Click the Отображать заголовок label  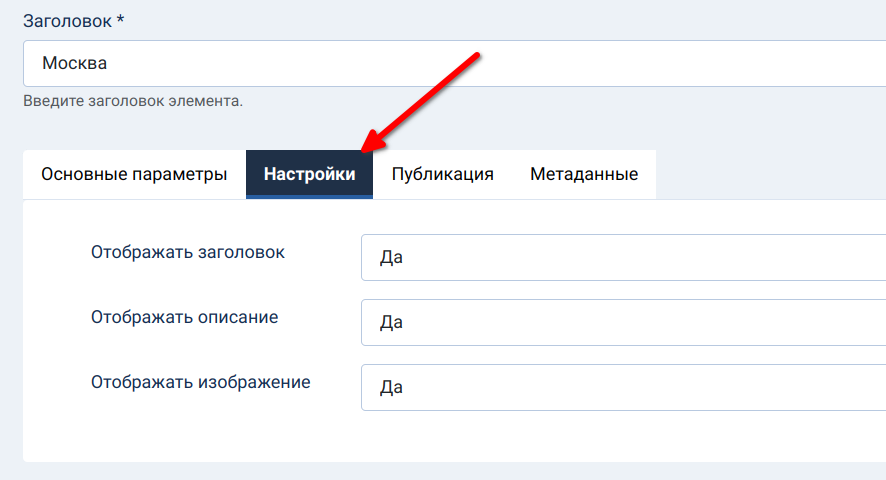tap(188, 253)
